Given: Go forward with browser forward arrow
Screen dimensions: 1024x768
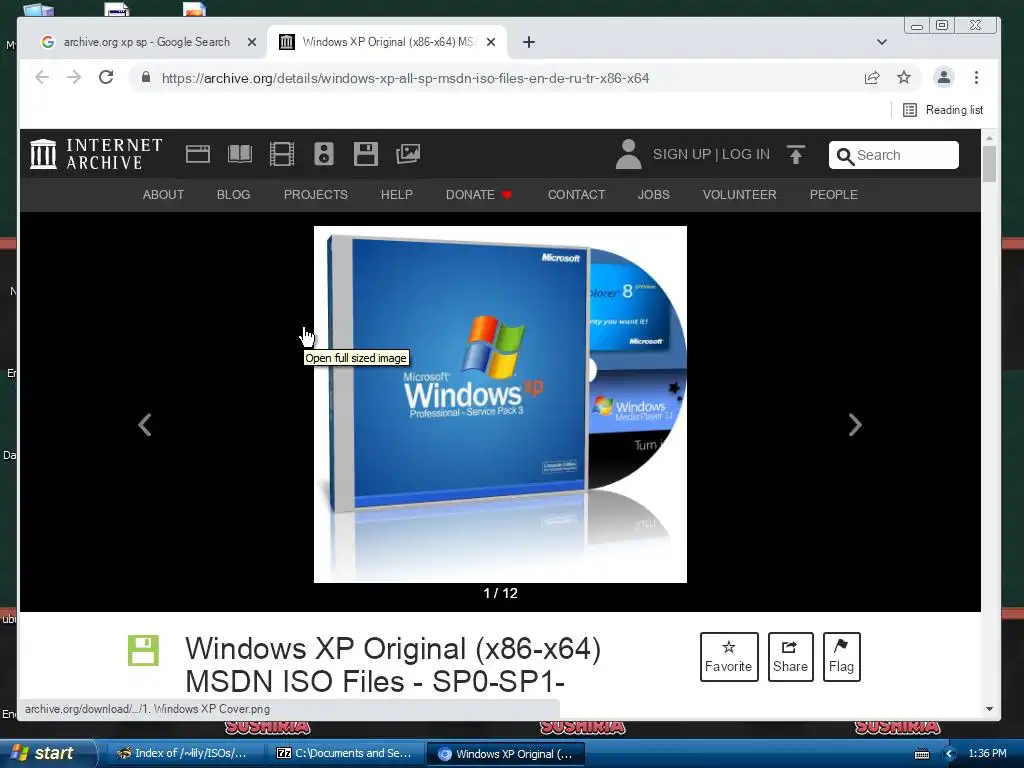Looking at the screenshot, I should click(x=74, y=78).
